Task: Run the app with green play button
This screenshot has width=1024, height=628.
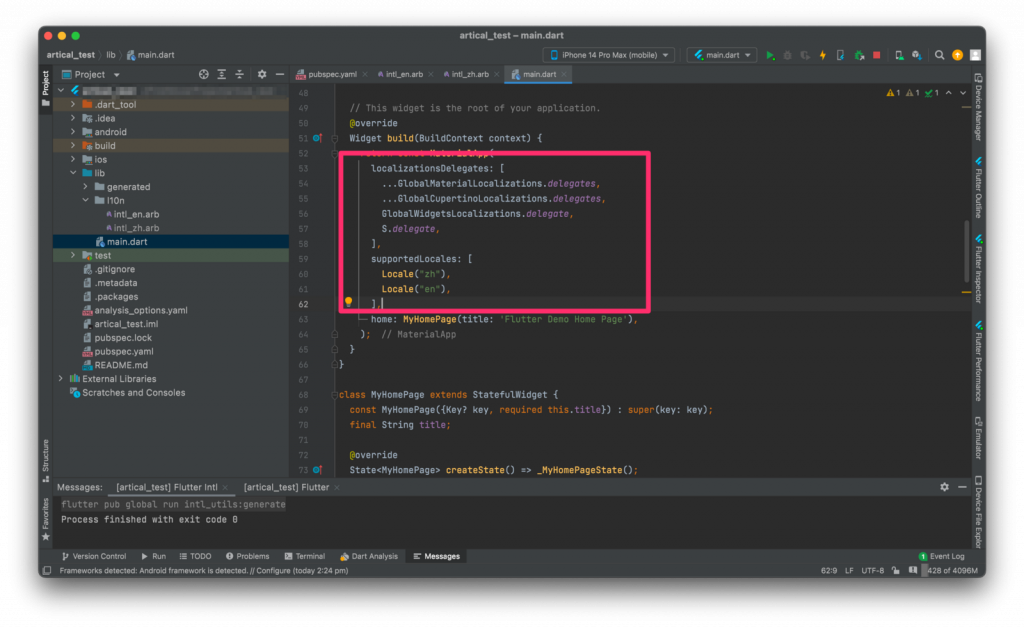Action: pyautogui.click(x=771, y=55)
